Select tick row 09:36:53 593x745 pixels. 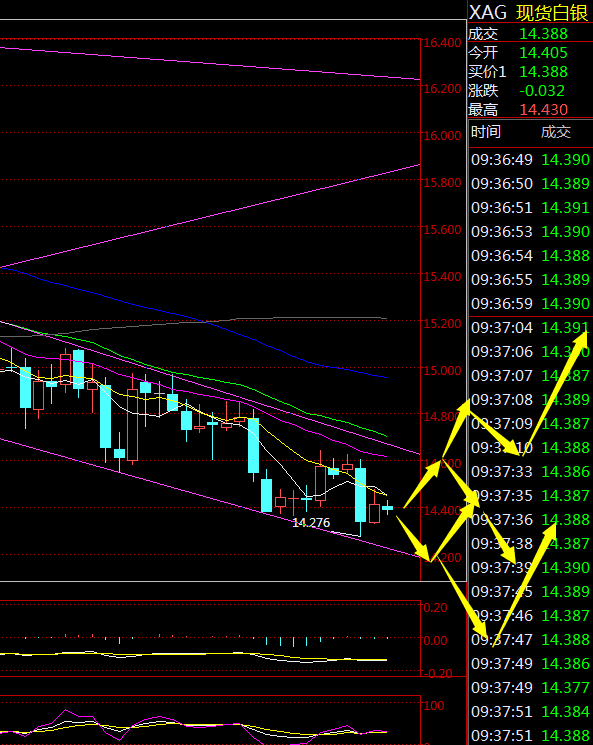click(530, 231)
